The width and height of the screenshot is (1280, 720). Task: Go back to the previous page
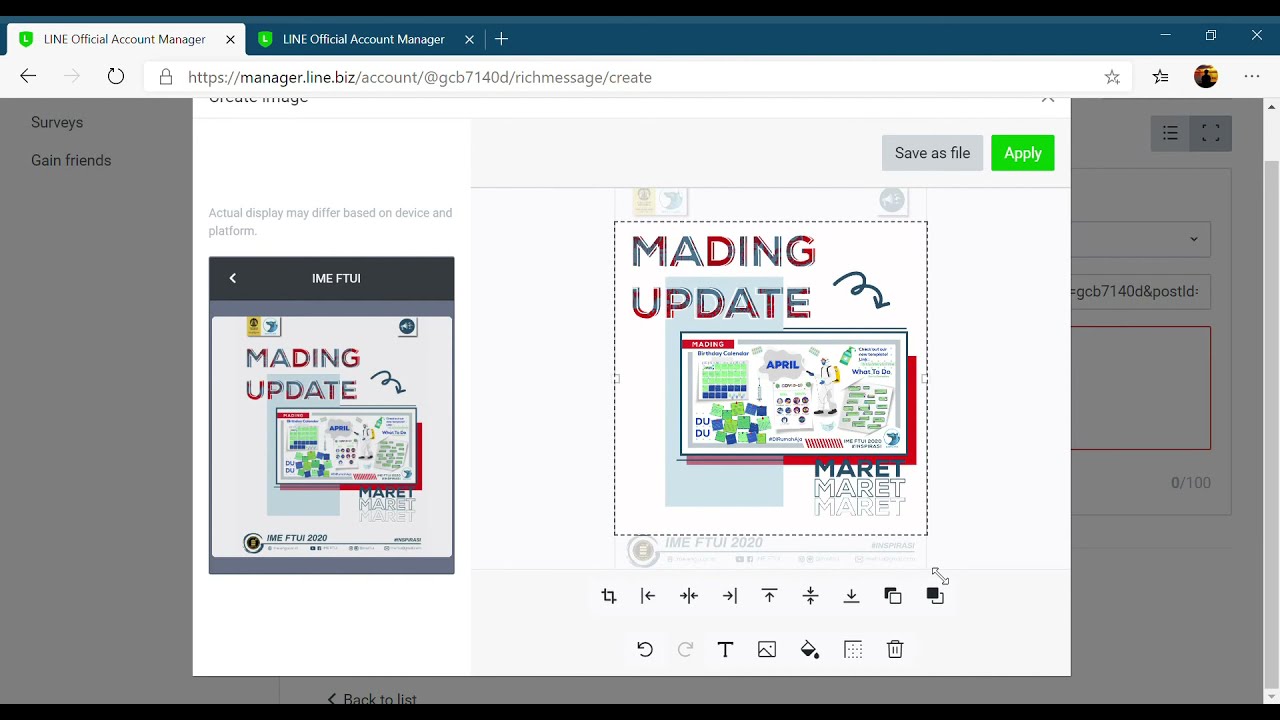[28, 77]
